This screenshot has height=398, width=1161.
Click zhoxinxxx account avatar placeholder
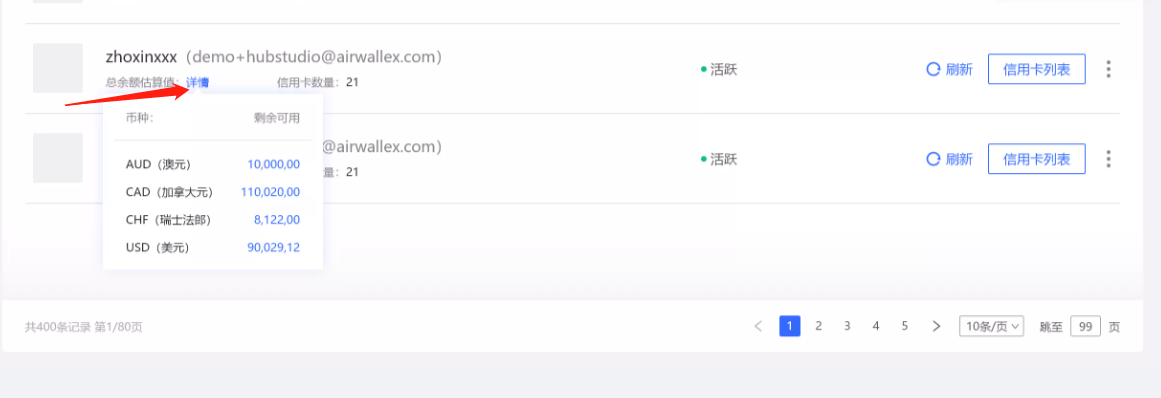[58, 68]
